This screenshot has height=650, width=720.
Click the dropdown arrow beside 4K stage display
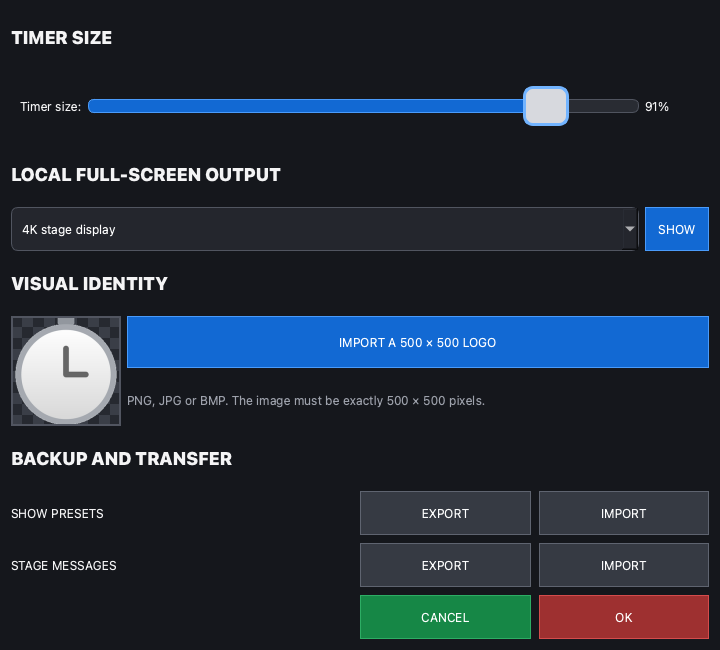[x=630, y=229]
